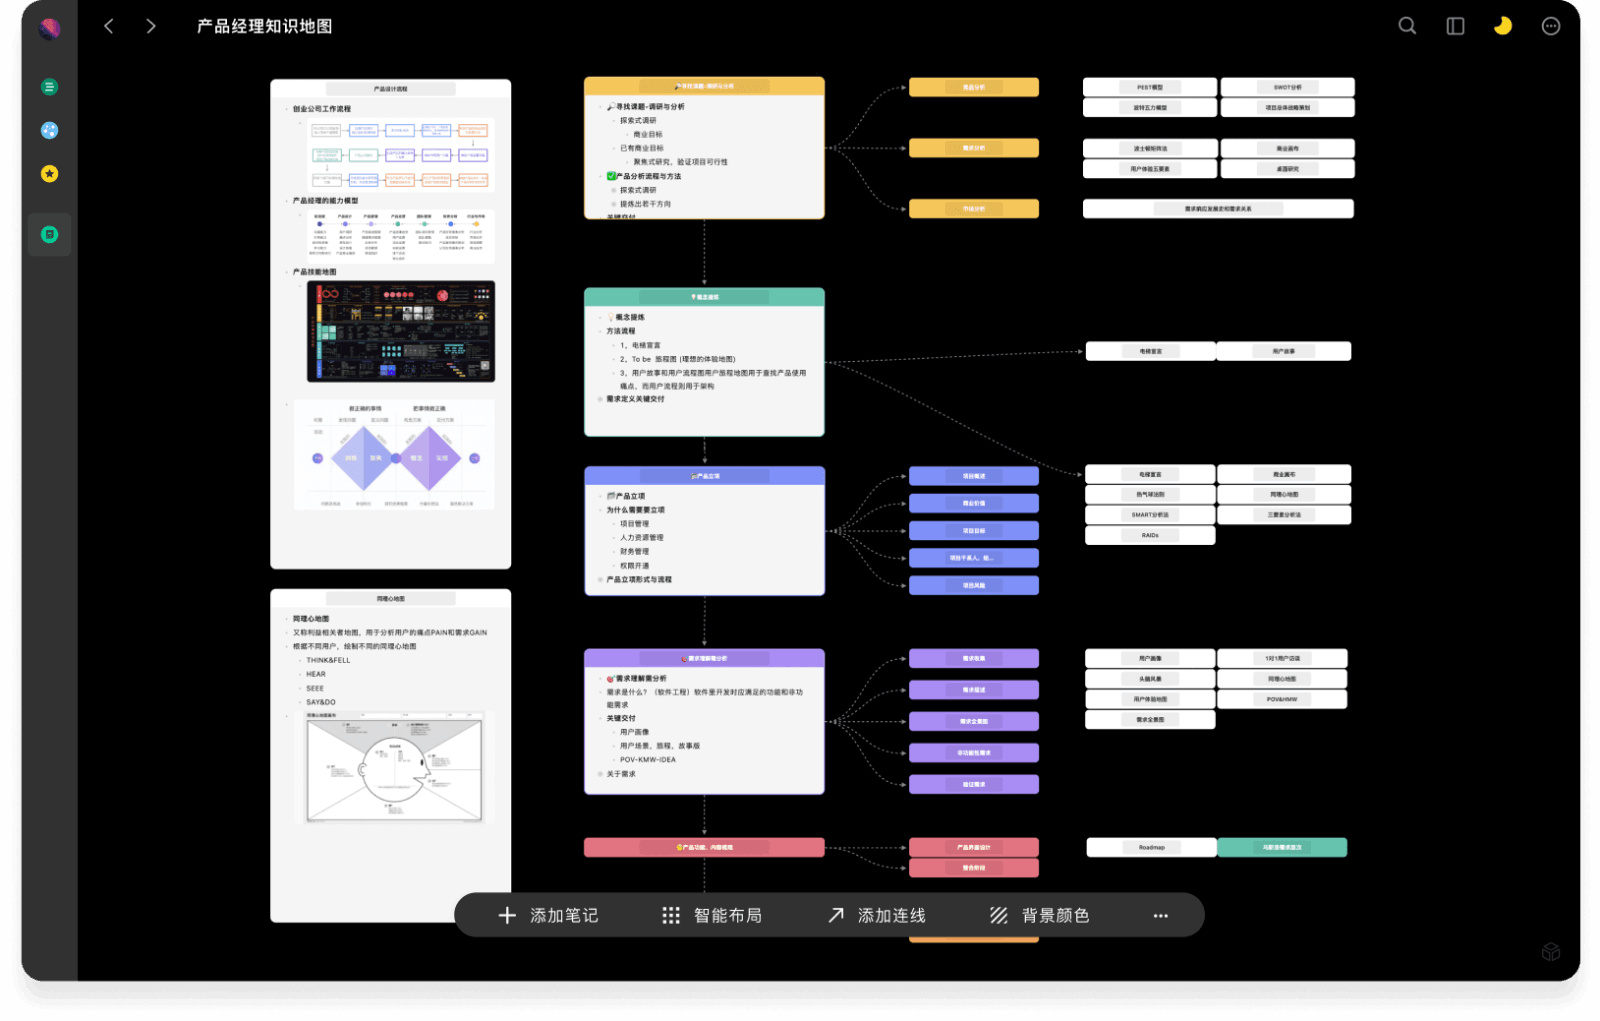
Task: Click the blue 项目风险 node
Action: 974,585
